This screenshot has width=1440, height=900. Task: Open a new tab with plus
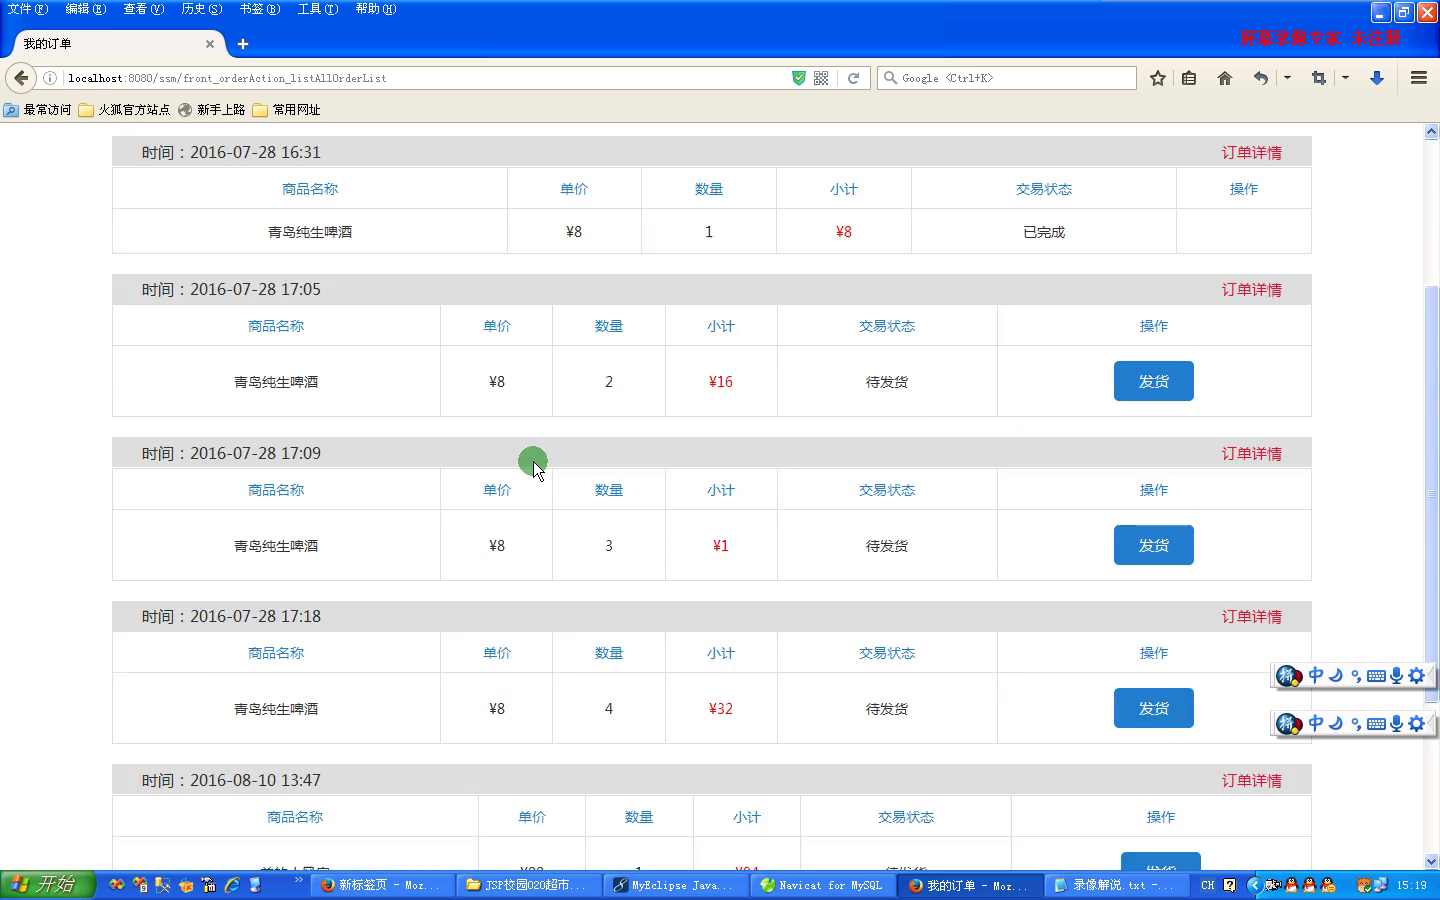243,44
